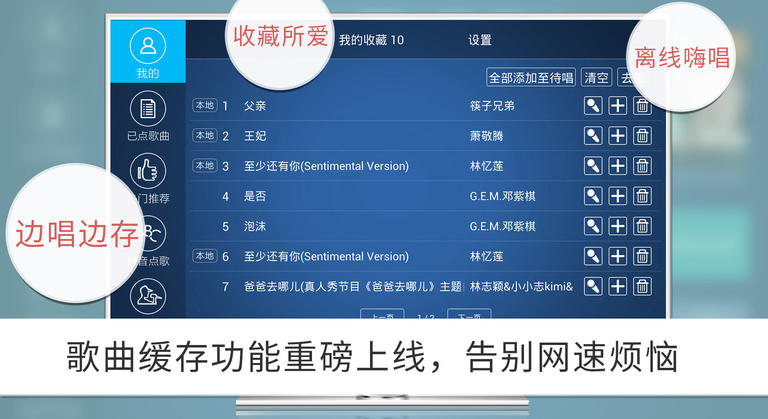Click the singer icon at sidebar bottom

[x=147, y=296]
